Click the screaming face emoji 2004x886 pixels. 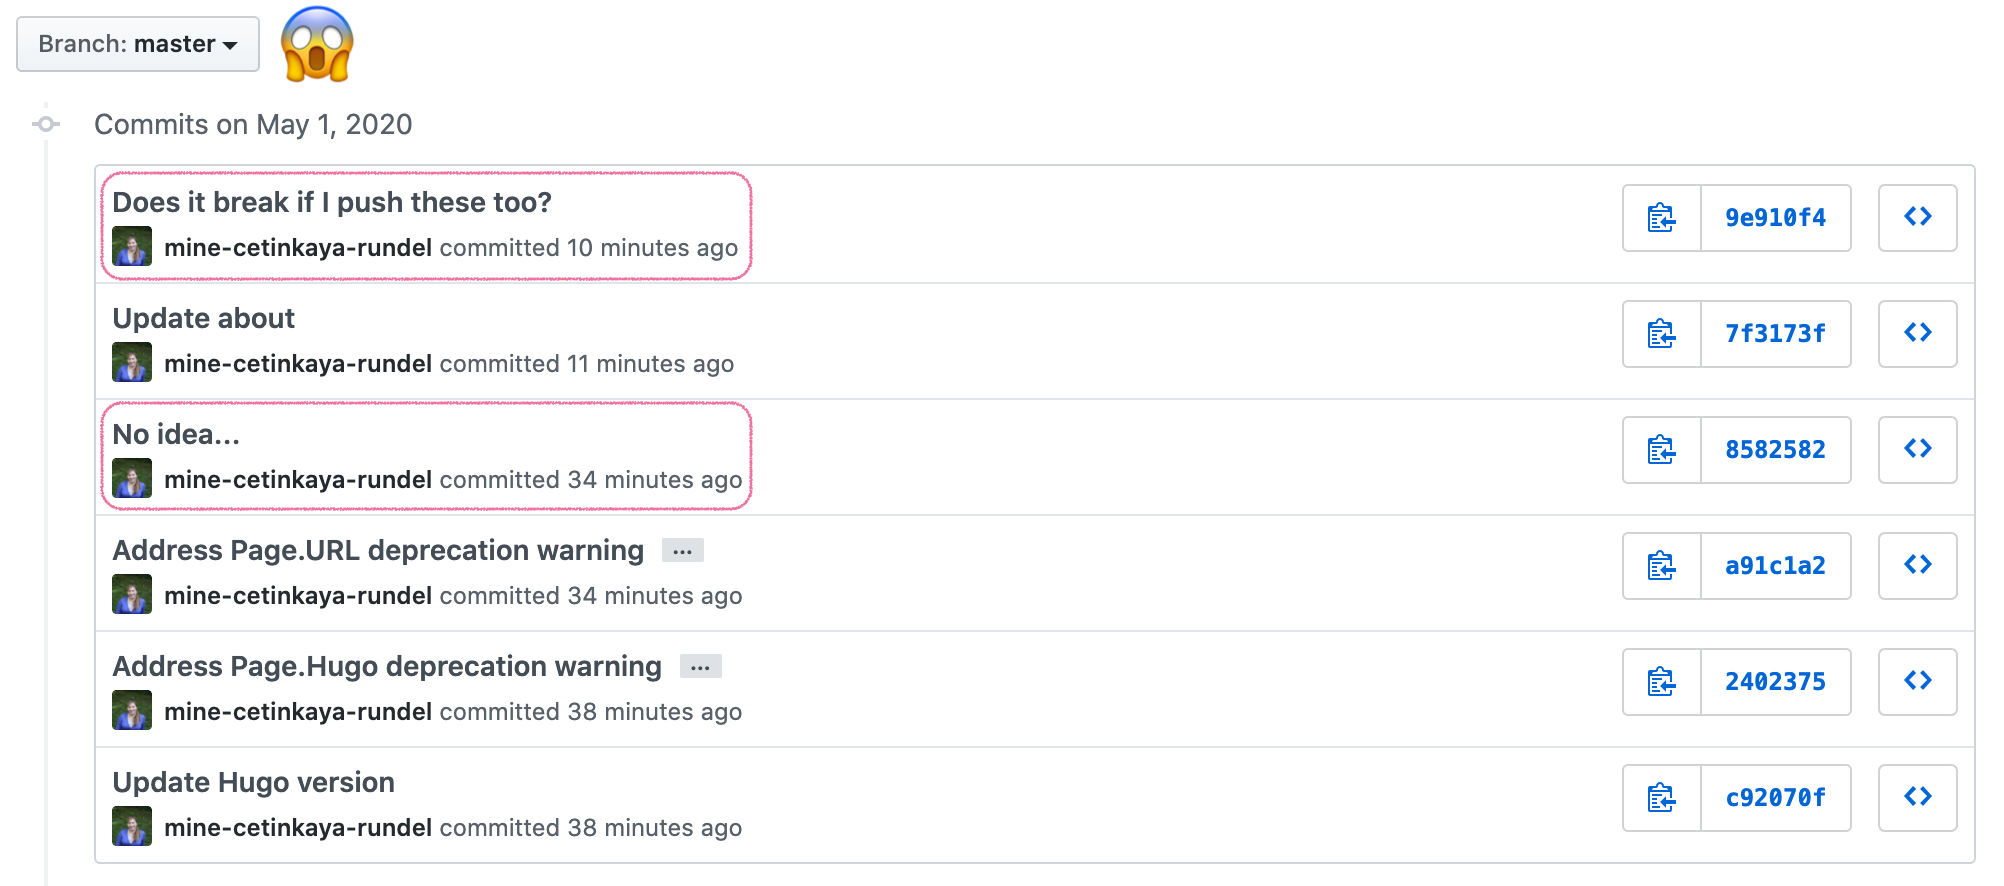318,44
